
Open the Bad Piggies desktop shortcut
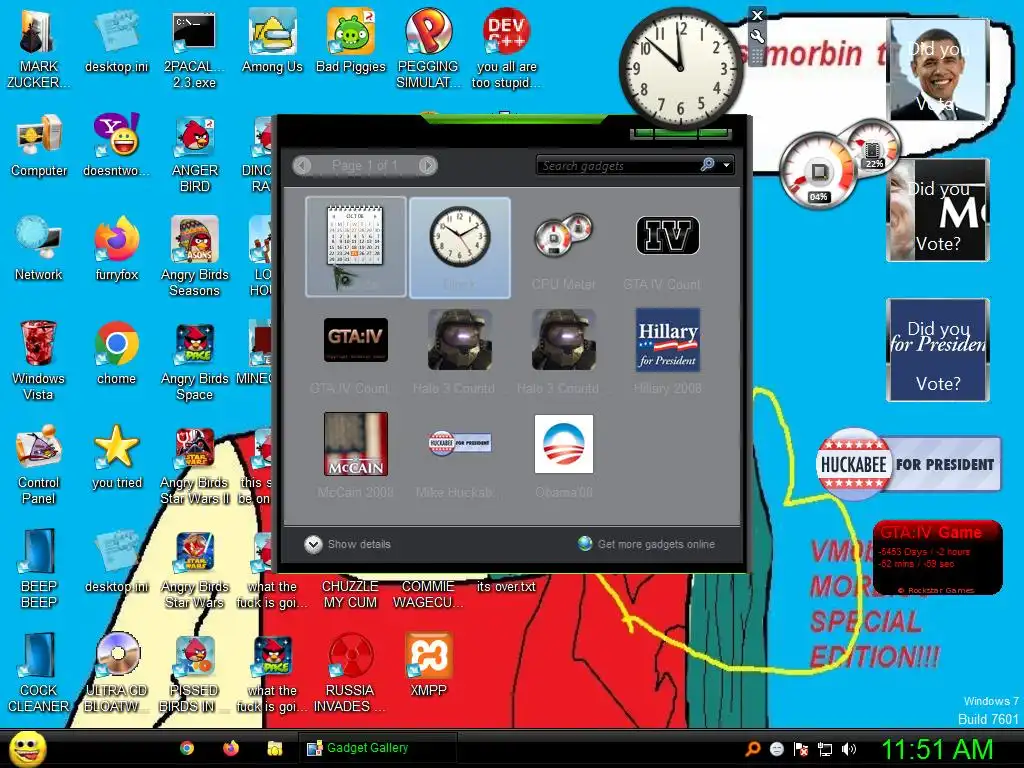pyautogui.click(x=351, y=41)
